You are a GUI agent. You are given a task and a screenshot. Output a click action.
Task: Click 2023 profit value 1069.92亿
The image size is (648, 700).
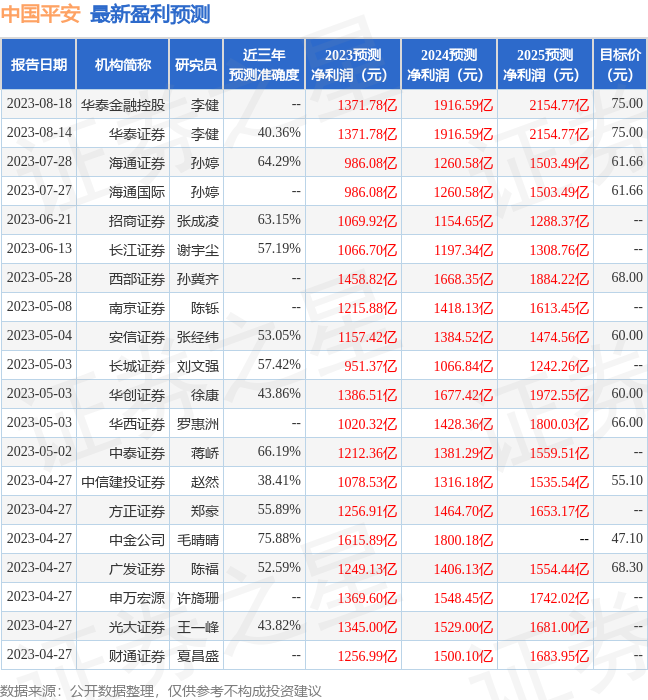coord(367,221)
